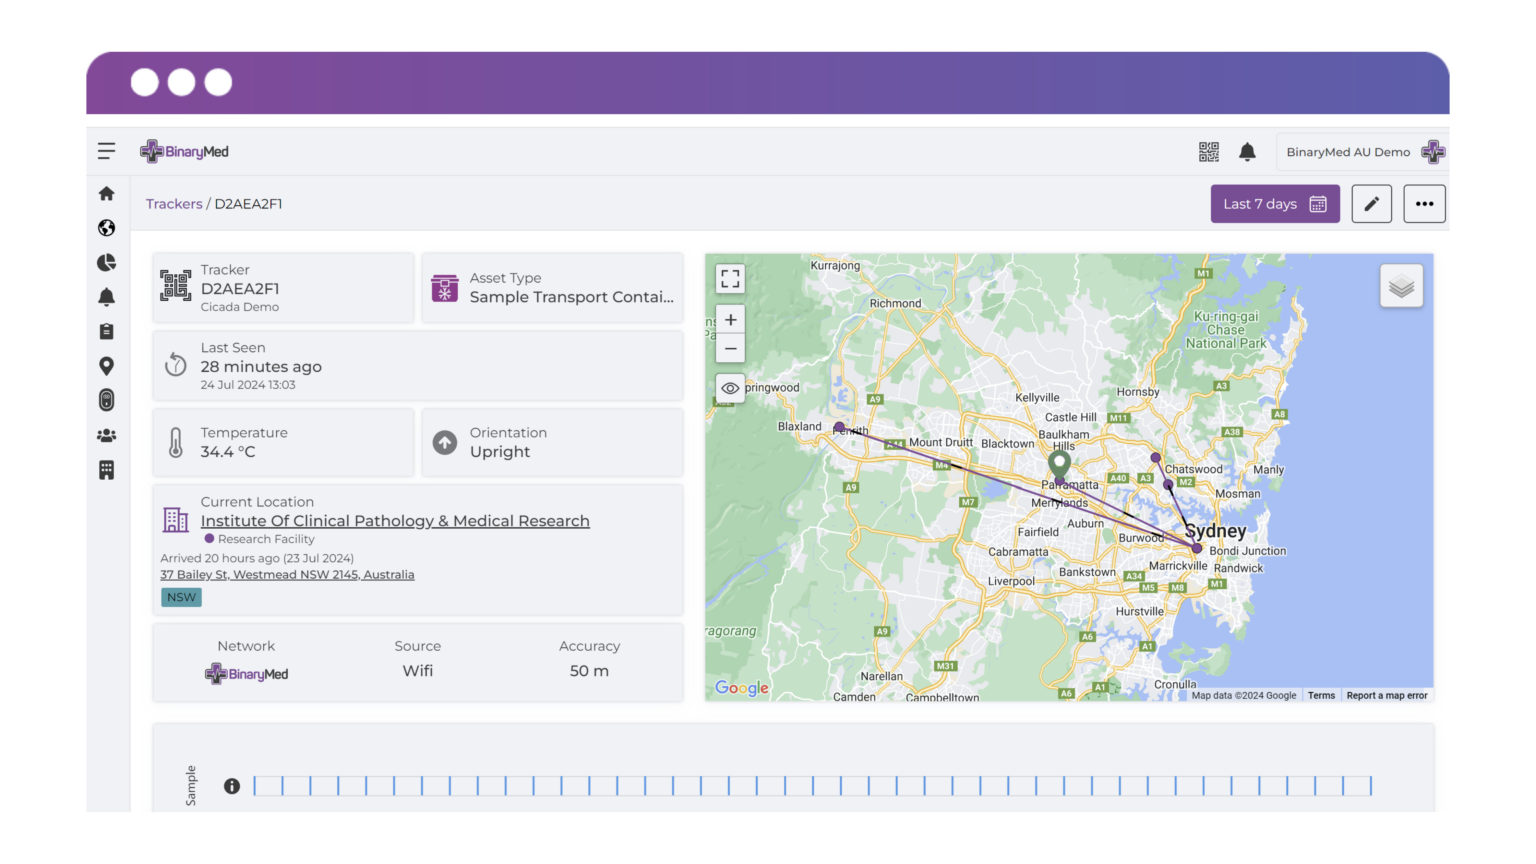The height and width of the screenshot is (864, 1536).
Task: Open the team users sidebar icon
Action: 107,434
